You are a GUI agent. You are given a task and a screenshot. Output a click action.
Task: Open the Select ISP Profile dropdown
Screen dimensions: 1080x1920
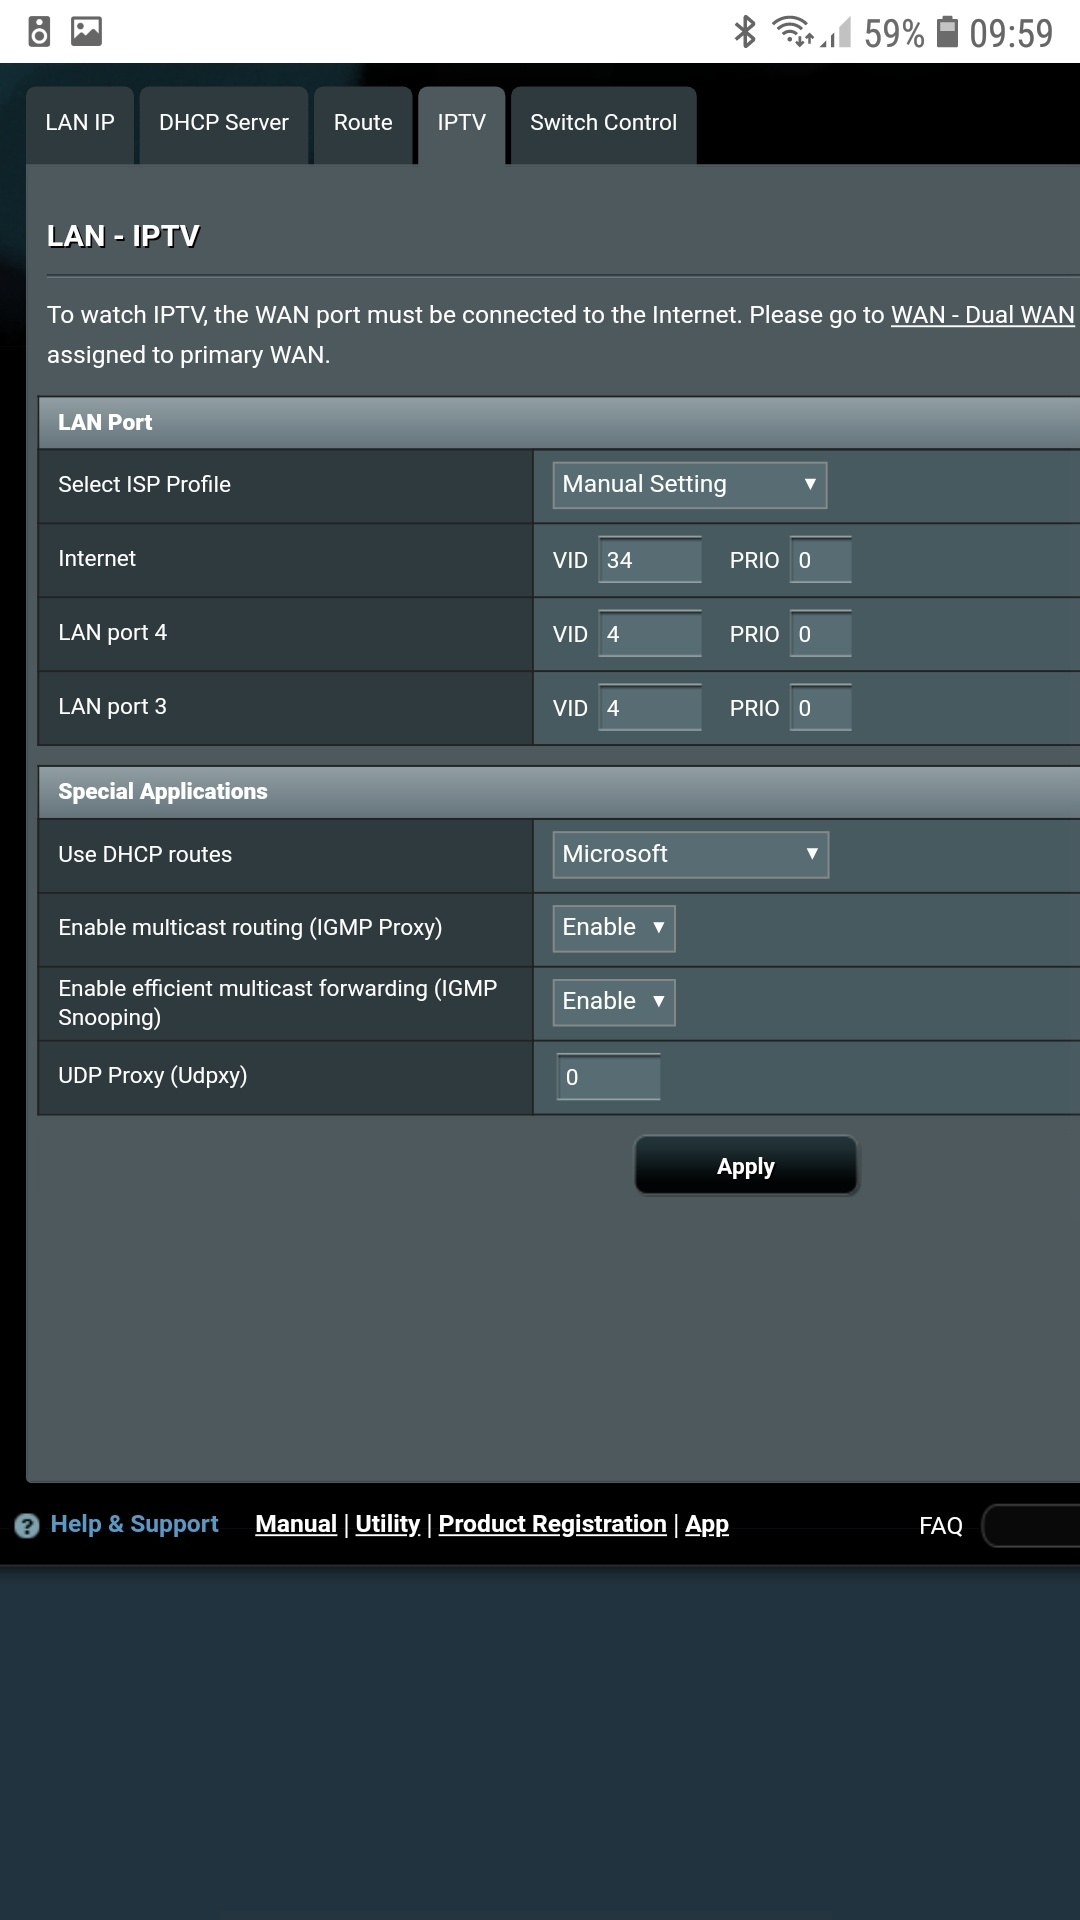690,485
